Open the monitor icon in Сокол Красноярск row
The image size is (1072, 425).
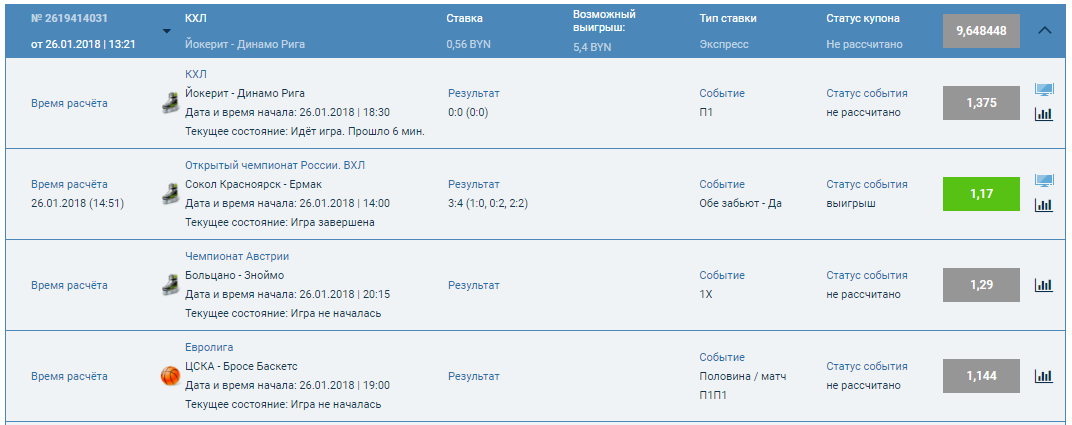(1044, 181)
